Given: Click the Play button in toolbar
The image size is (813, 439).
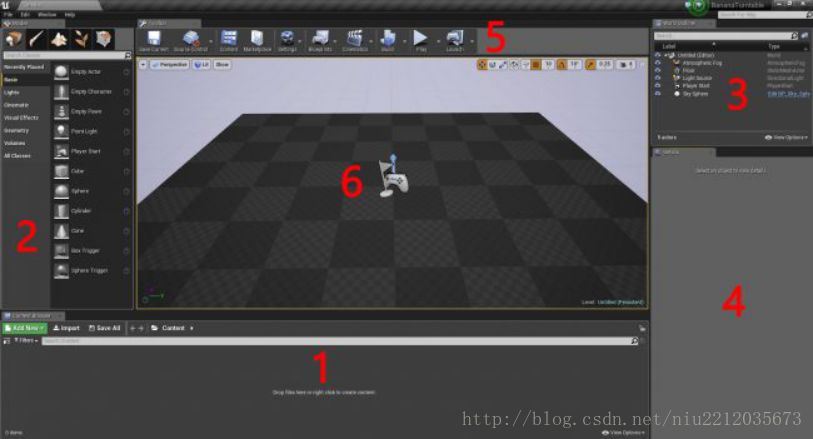Looking at the screenshot, I should click(x=420, y=41).
